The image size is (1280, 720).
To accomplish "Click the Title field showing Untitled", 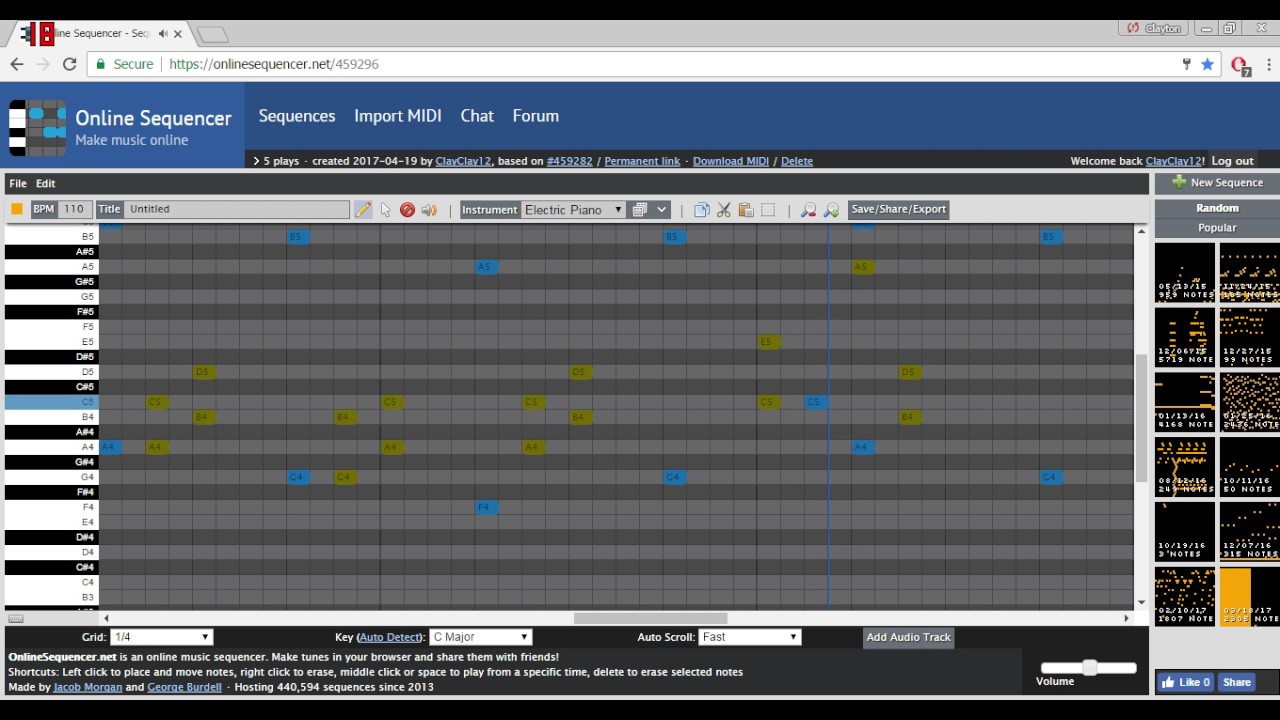I will [237, 209].
